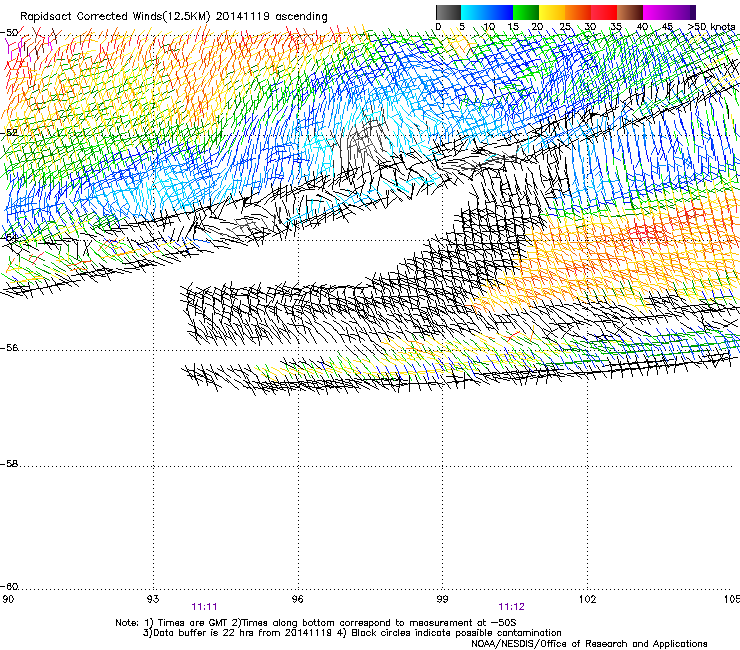Screen dimensions: 740x650
Task: Click the '>50 knots' legend label
Action: point(712,27)
